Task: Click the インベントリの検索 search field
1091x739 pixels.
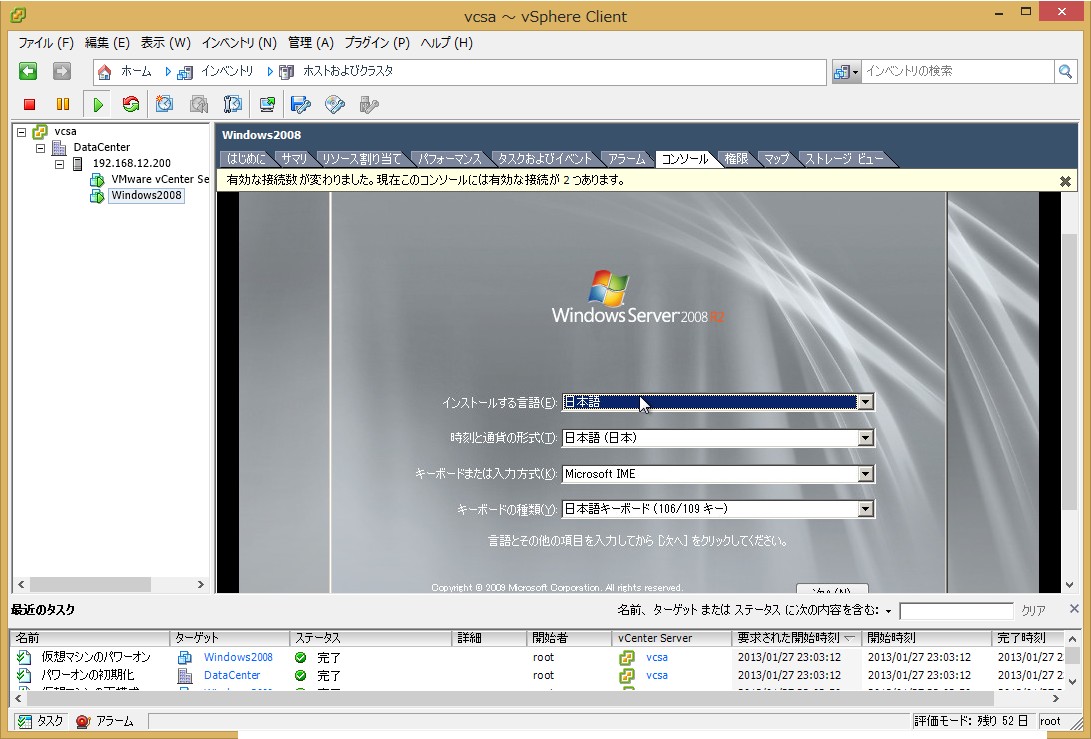Action: coord(957,72)
